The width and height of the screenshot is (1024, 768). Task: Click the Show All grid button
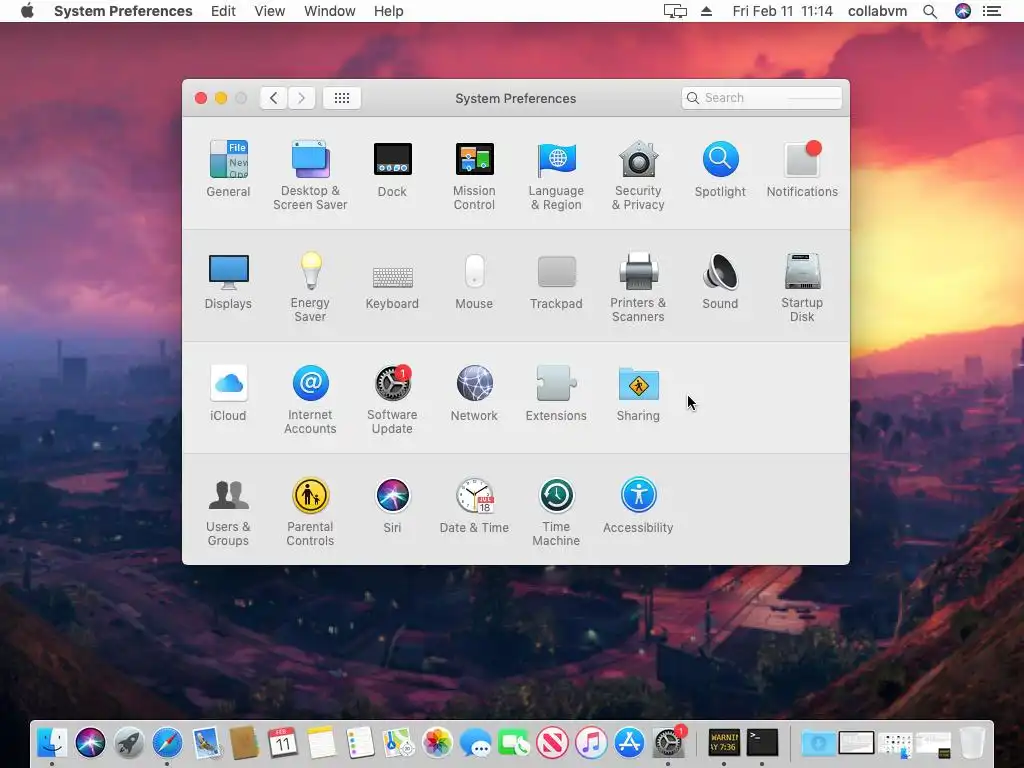(x=342, y=98)
